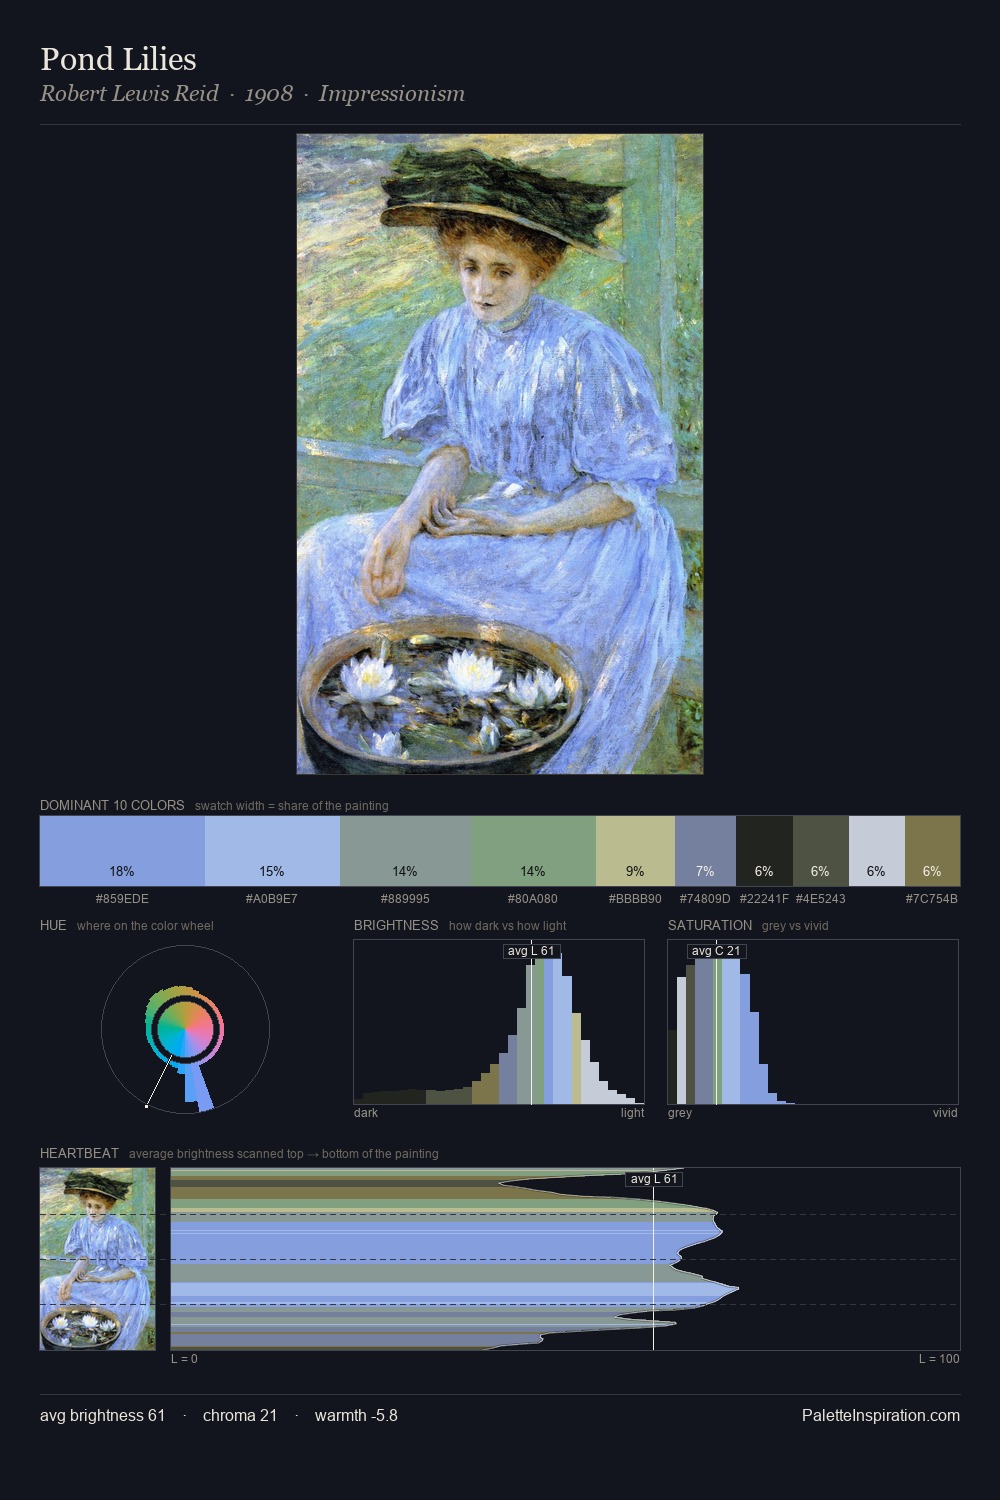Click the HUE section heading

pos(53,925)
